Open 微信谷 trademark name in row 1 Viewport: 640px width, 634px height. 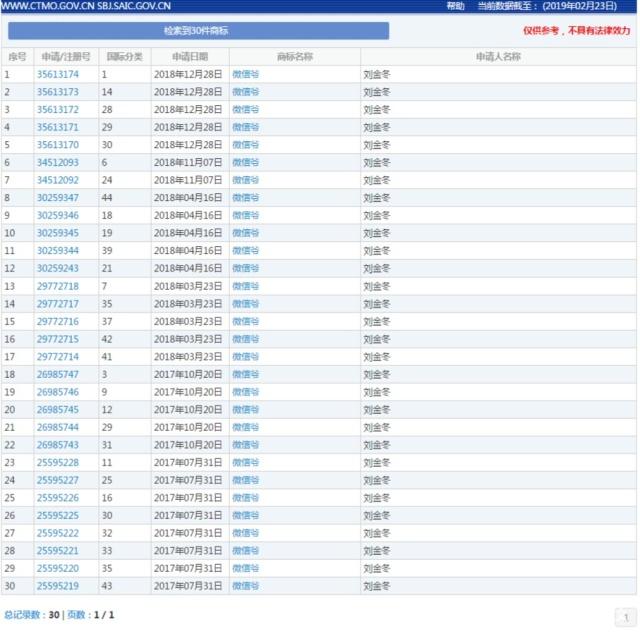click(x=245, y=75)
